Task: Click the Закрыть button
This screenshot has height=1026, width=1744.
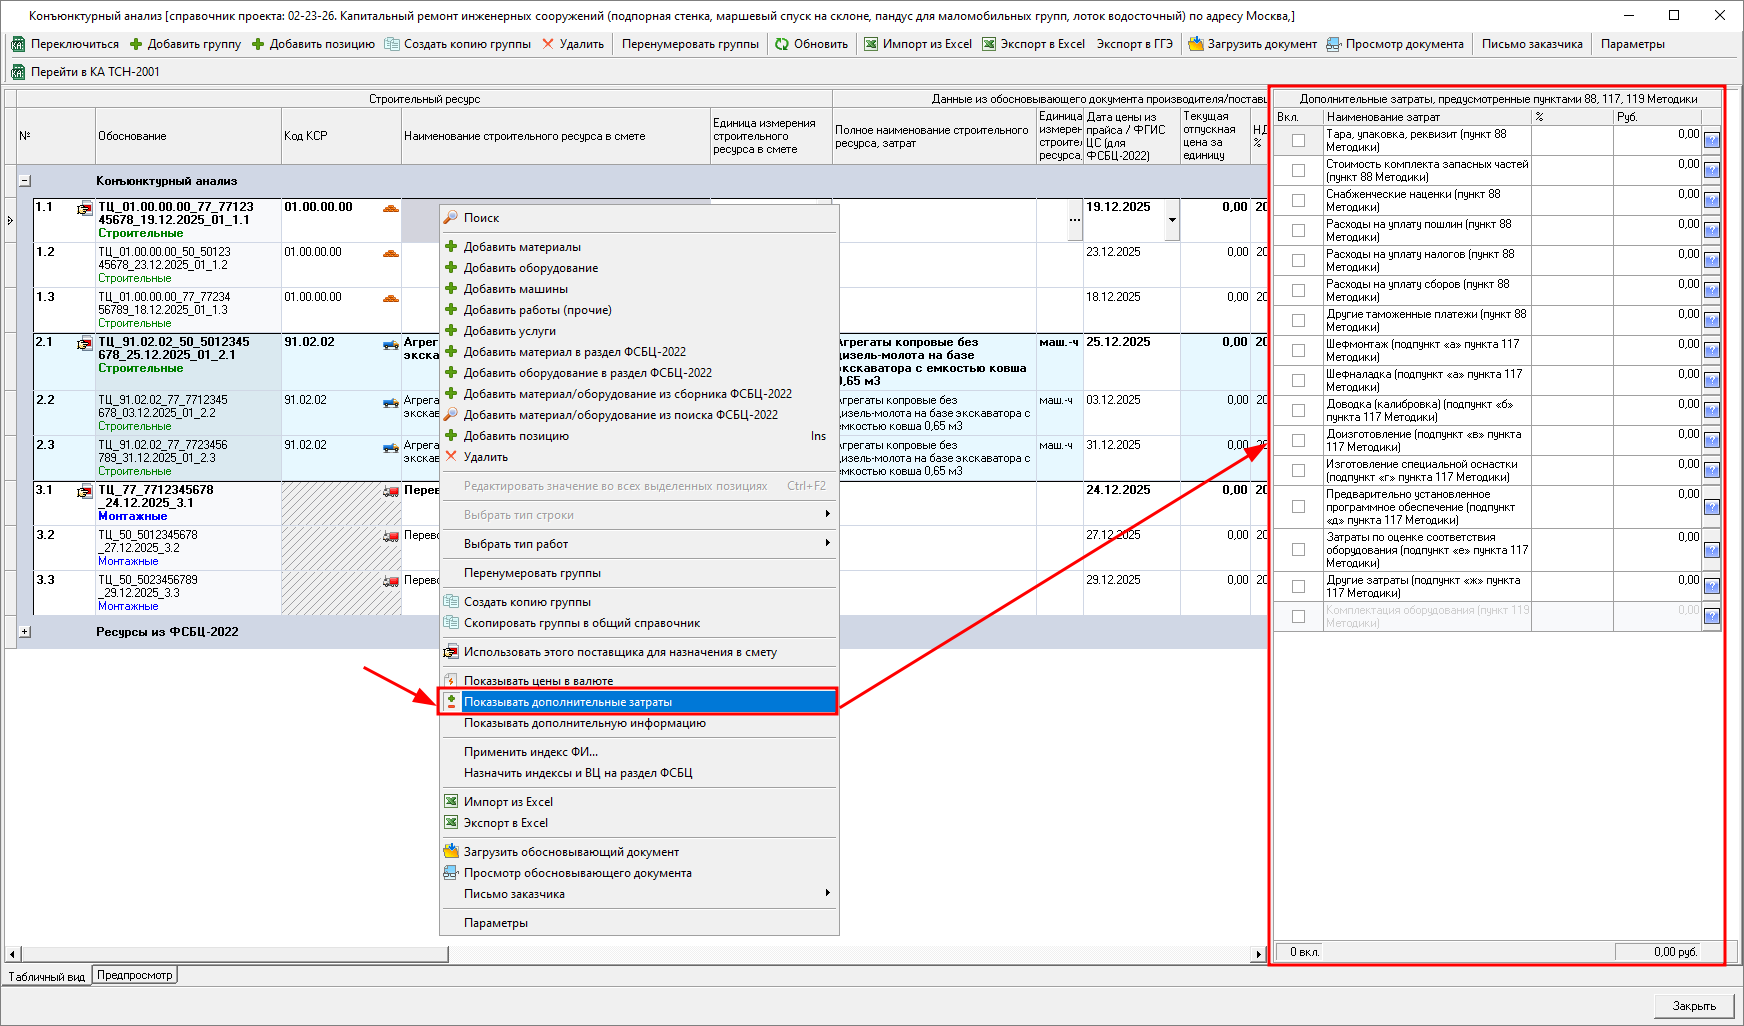Action: (x=1693, y=1006)
